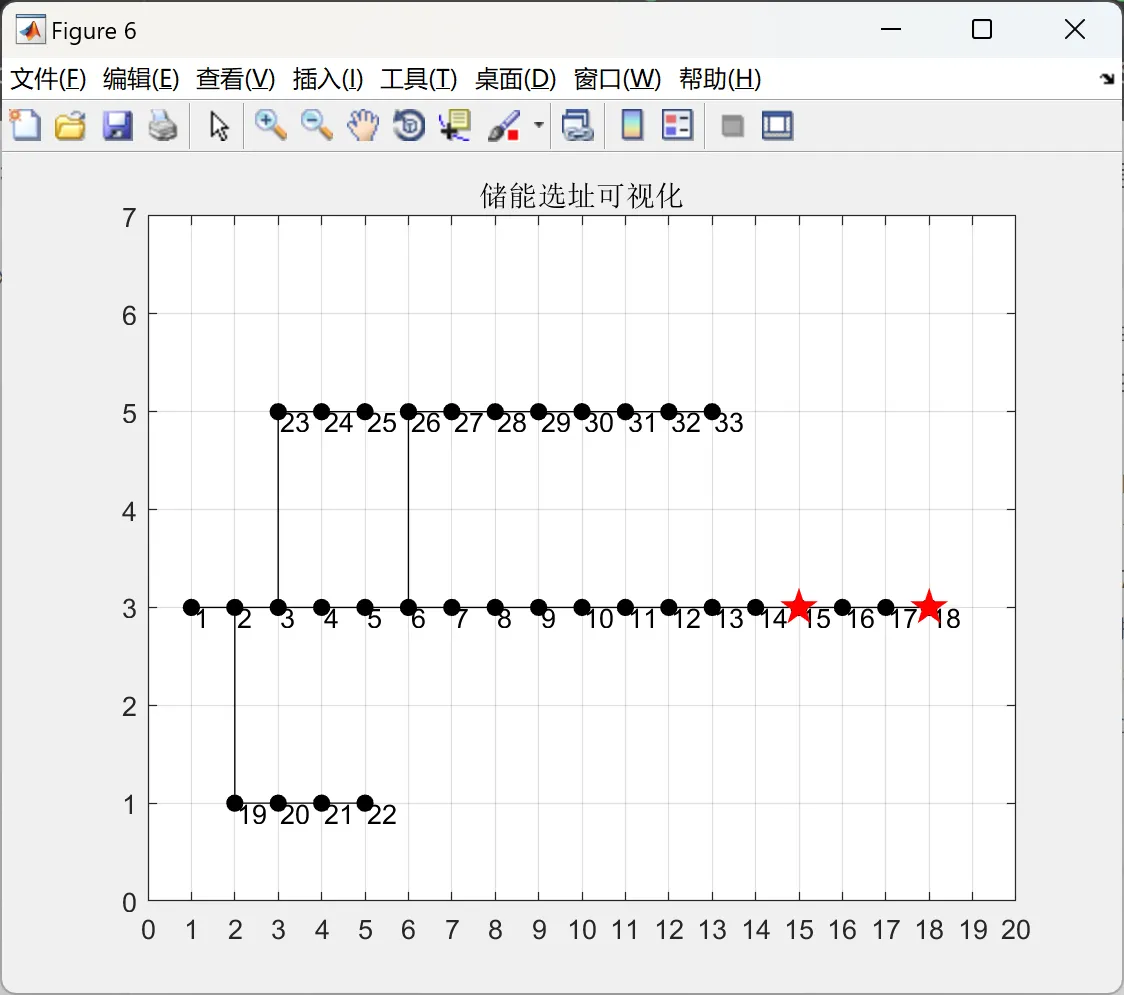Click the y-axis tick label 7
1124x995 pixels.
[x=129, y=217]
